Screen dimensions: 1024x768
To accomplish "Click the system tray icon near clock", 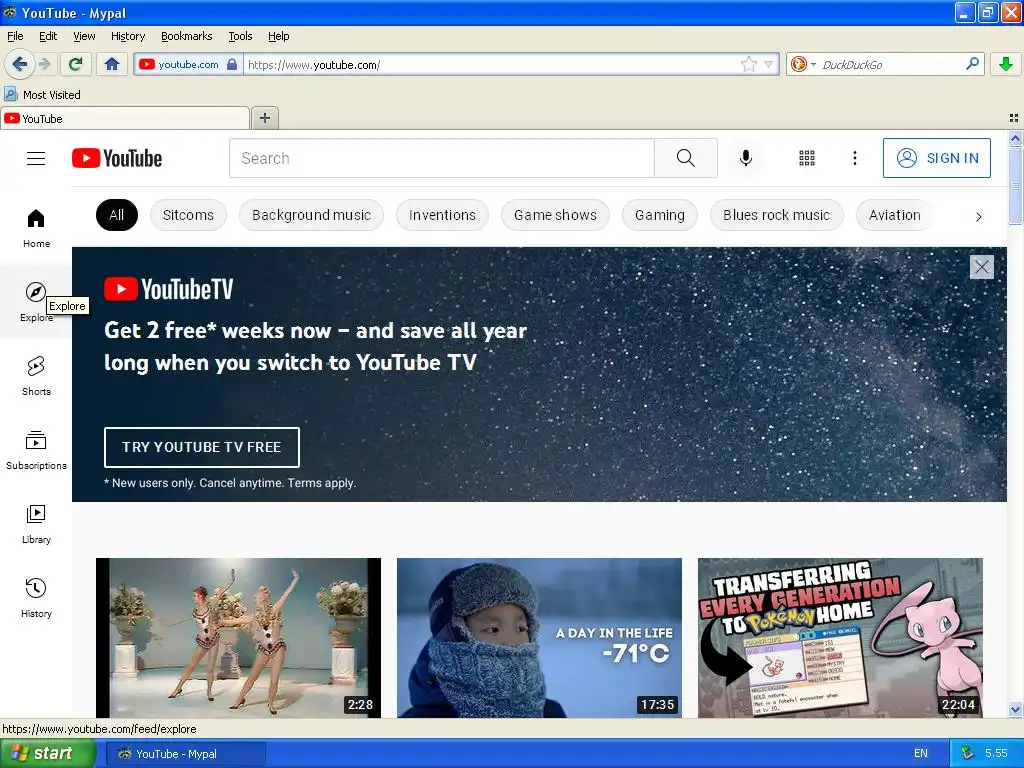I will point(967,754).
